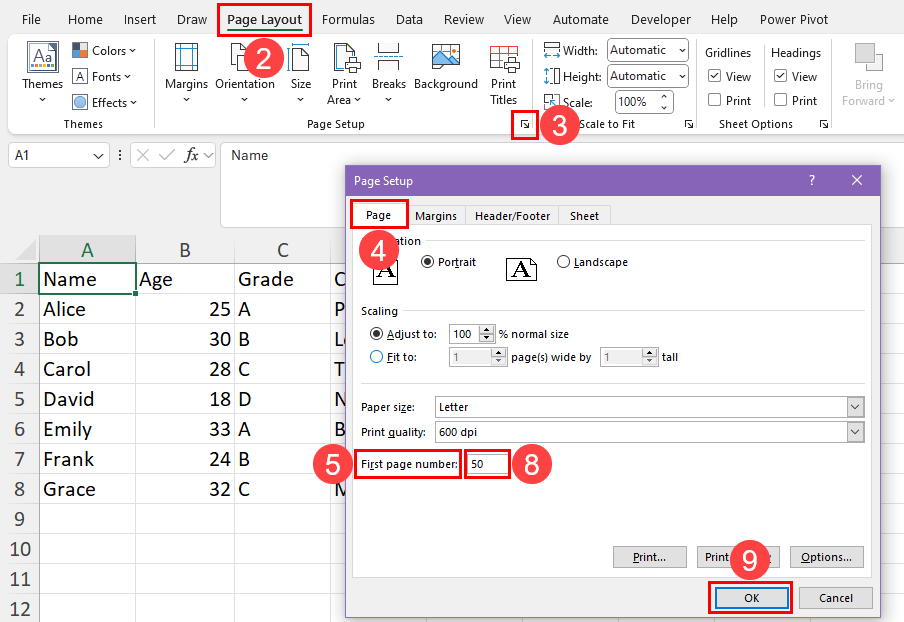Open the theme Effects menu

click(104, 103)
